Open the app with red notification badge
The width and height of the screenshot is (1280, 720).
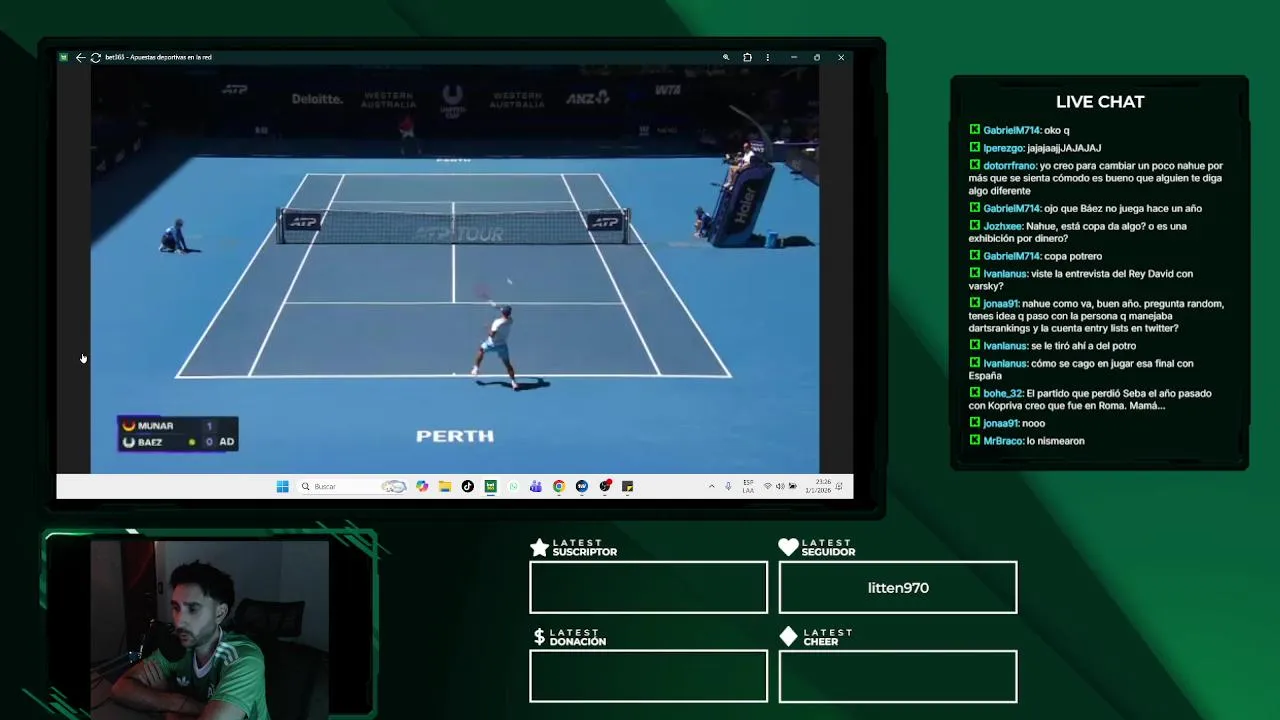click(605, 486)
